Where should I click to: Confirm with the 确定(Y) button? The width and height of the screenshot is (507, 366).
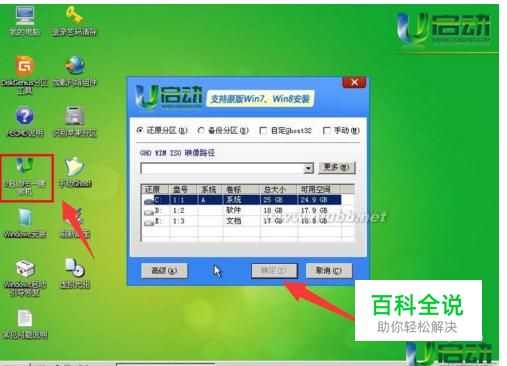[274, 270]
